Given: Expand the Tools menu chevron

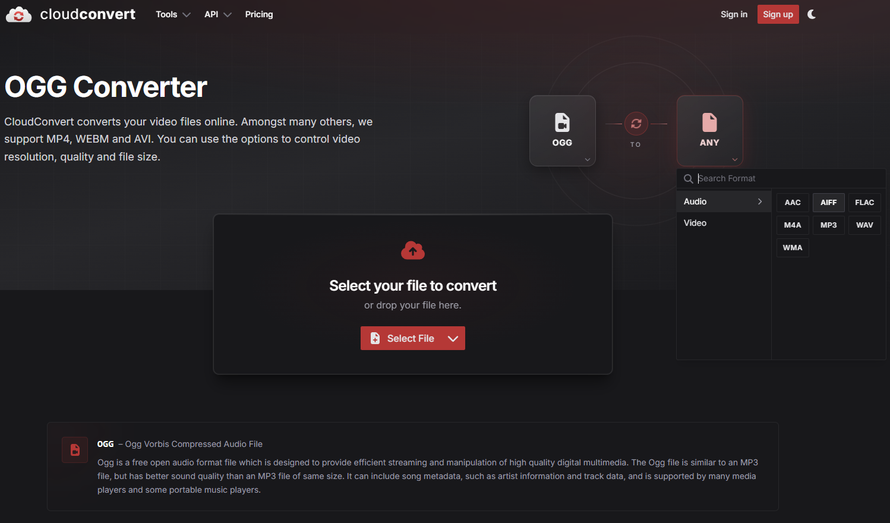Looking at the screenshot, I should [x=186, y=15].
